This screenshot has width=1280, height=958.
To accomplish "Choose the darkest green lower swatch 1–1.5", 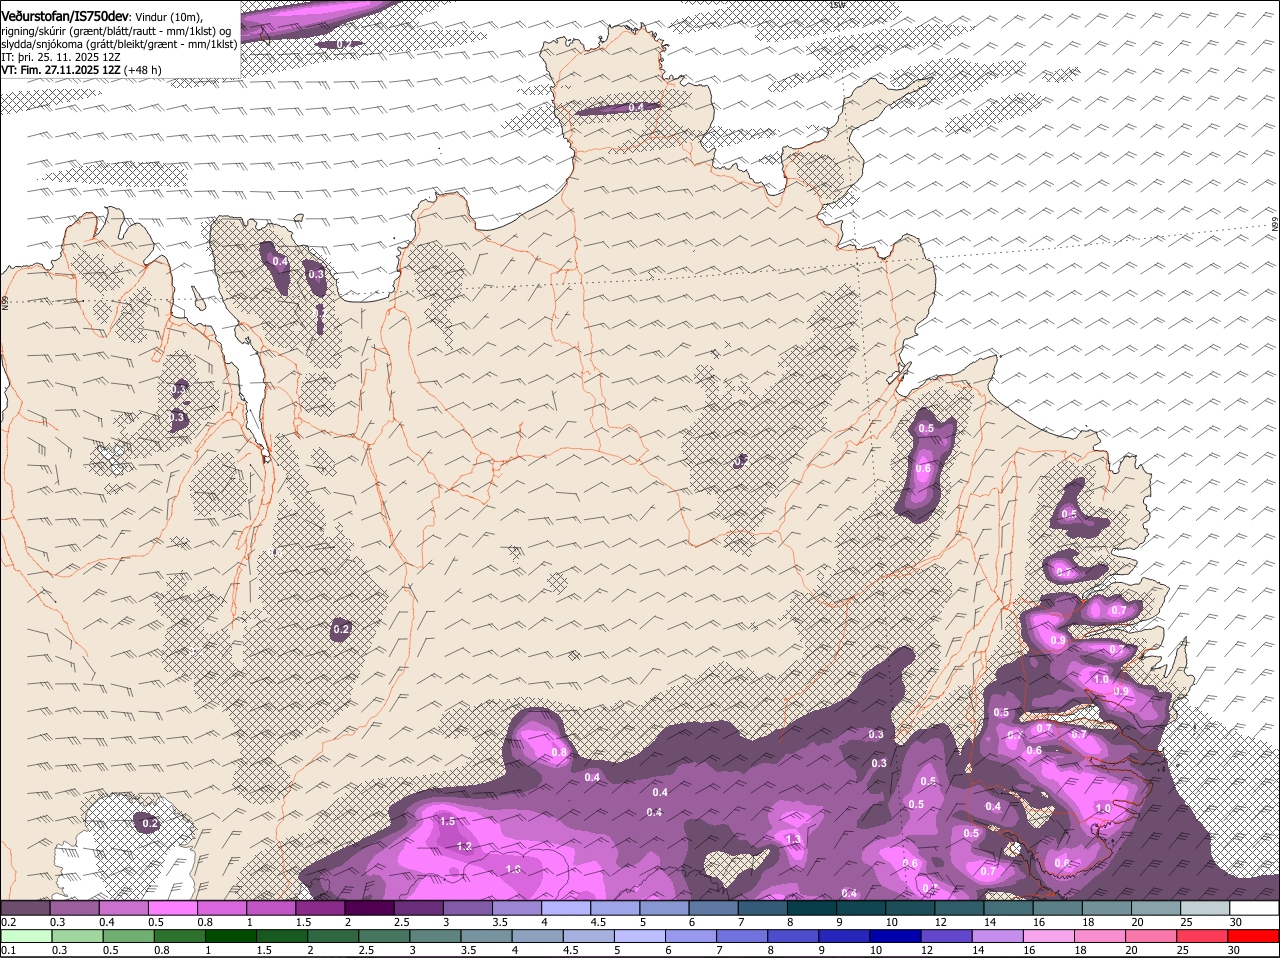I will 230,936.
